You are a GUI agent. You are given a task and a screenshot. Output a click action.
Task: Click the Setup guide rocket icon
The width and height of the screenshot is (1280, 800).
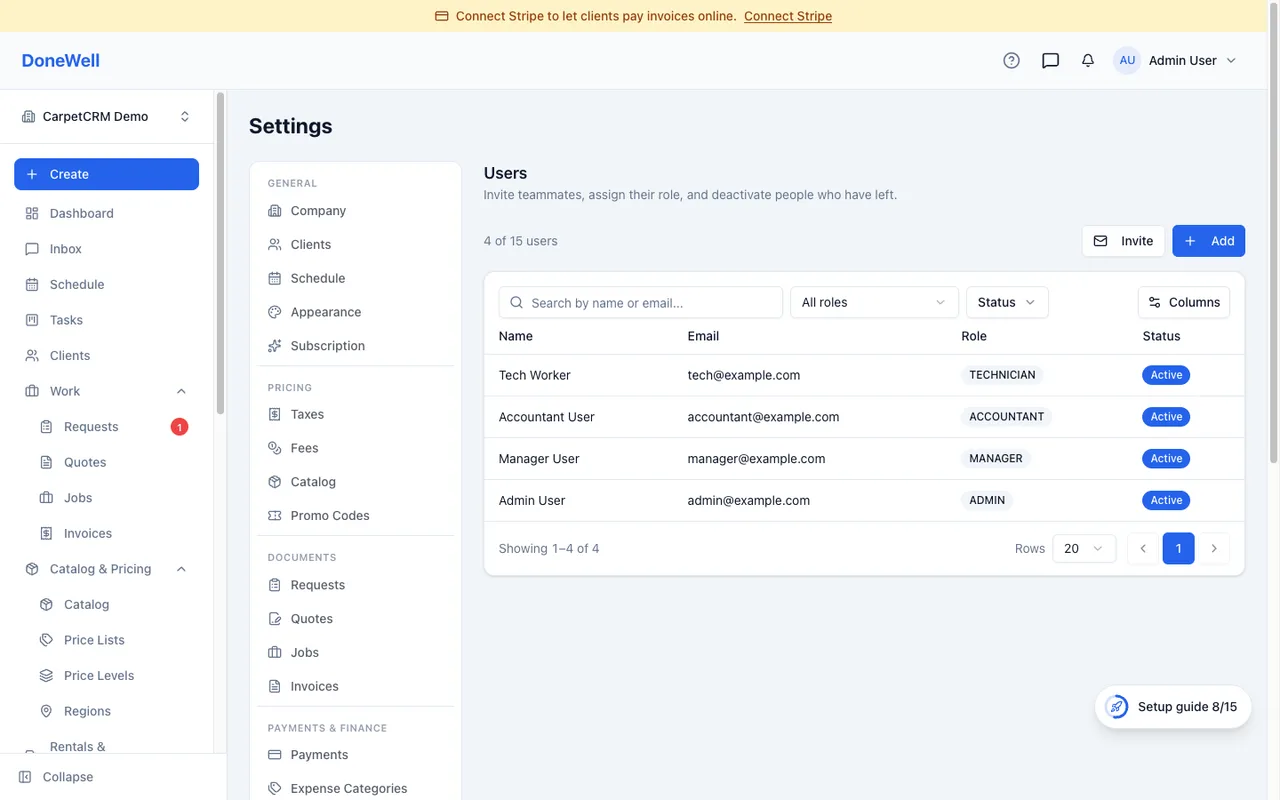[x=1117, y=707]
